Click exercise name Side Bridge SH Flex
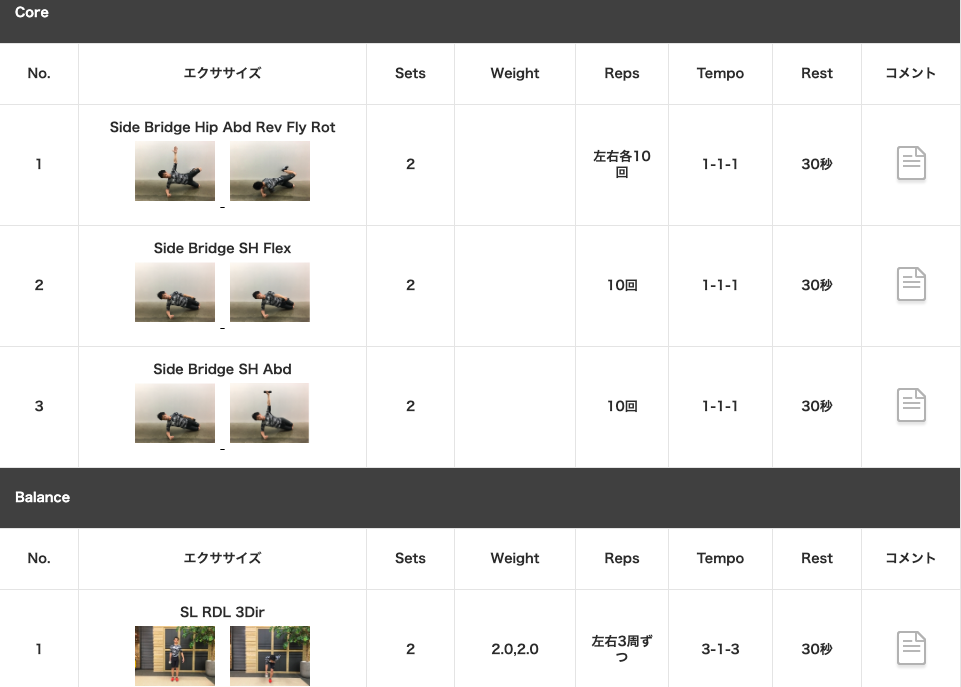 [x=222, y=248]
